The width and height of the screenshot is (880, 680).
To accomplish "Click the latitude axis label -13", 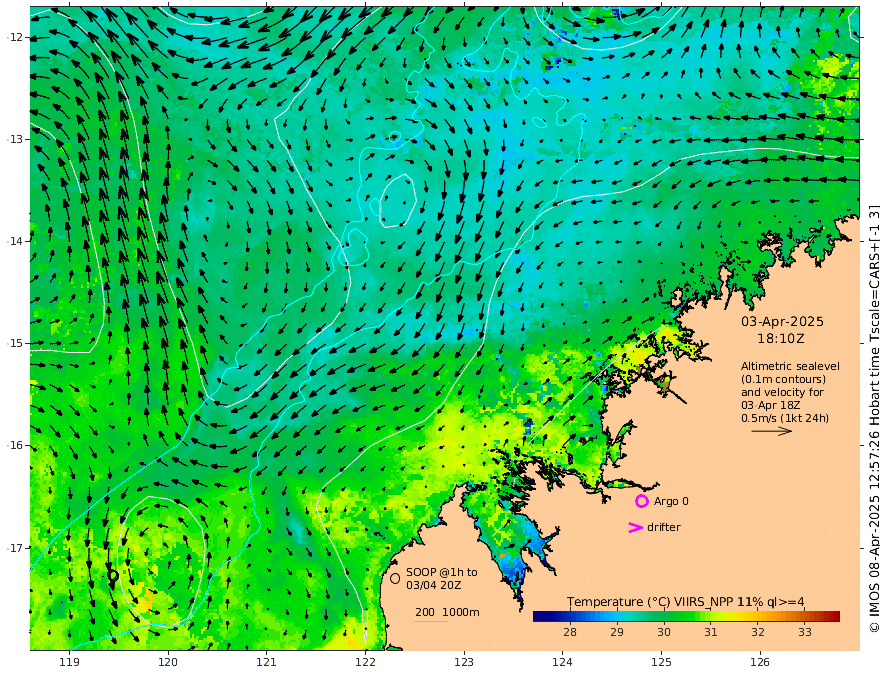I will (15, 139).
